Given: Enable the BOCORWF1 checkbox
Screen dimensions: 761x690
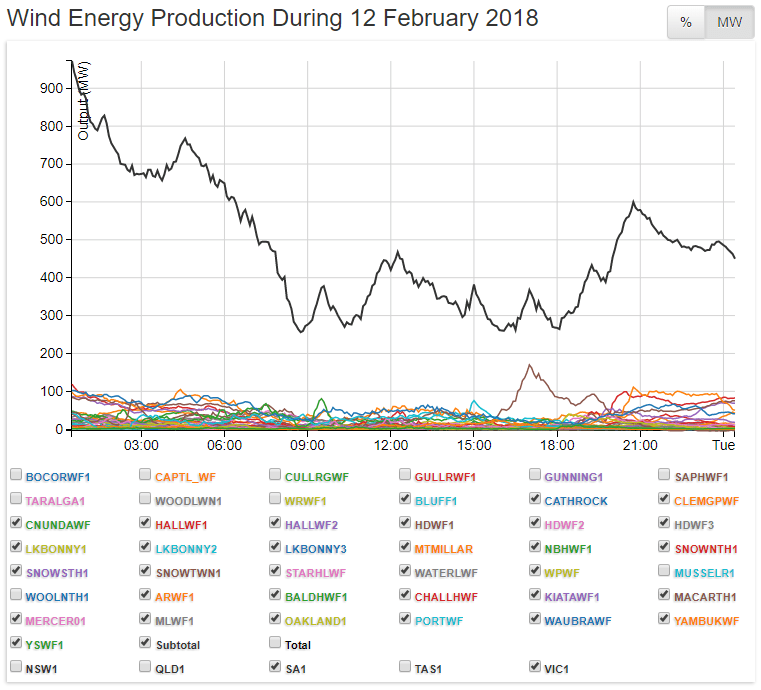Looking at the screenshot, I should (16, 475).
